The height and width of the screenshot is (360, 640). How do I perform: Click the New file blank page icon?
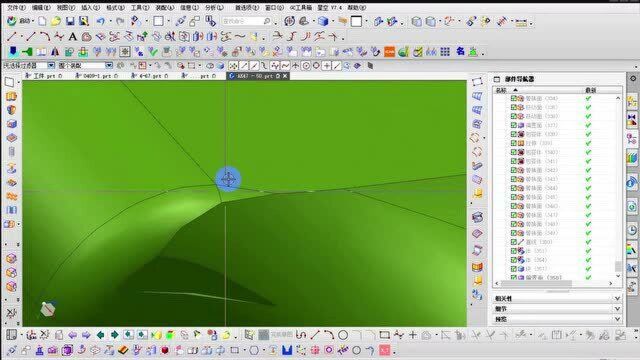point(42,21)
